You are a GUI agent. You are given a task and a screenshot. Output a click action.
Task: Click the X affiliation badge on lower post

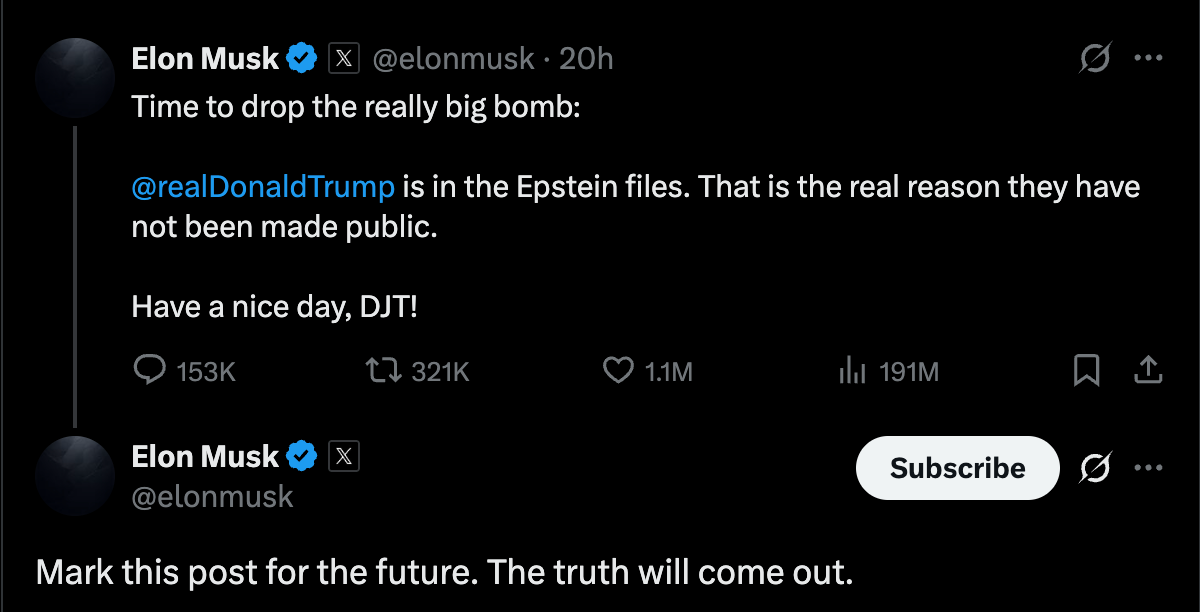[x=344, y=457]
